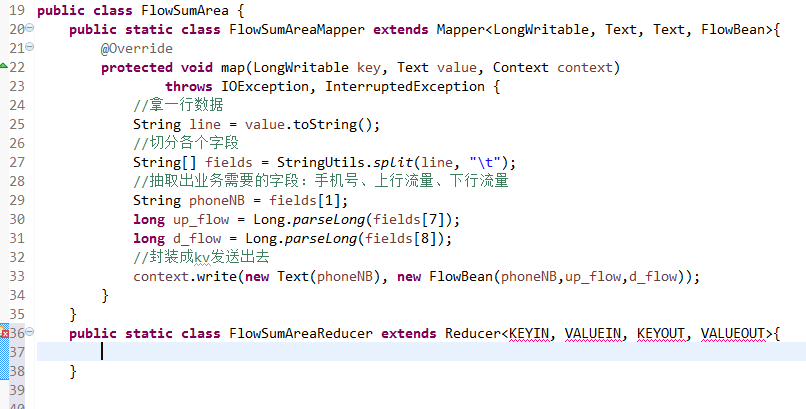The image size is (806, 409).
Task: Place cursor on empty line 37
Action: [421, 352]
